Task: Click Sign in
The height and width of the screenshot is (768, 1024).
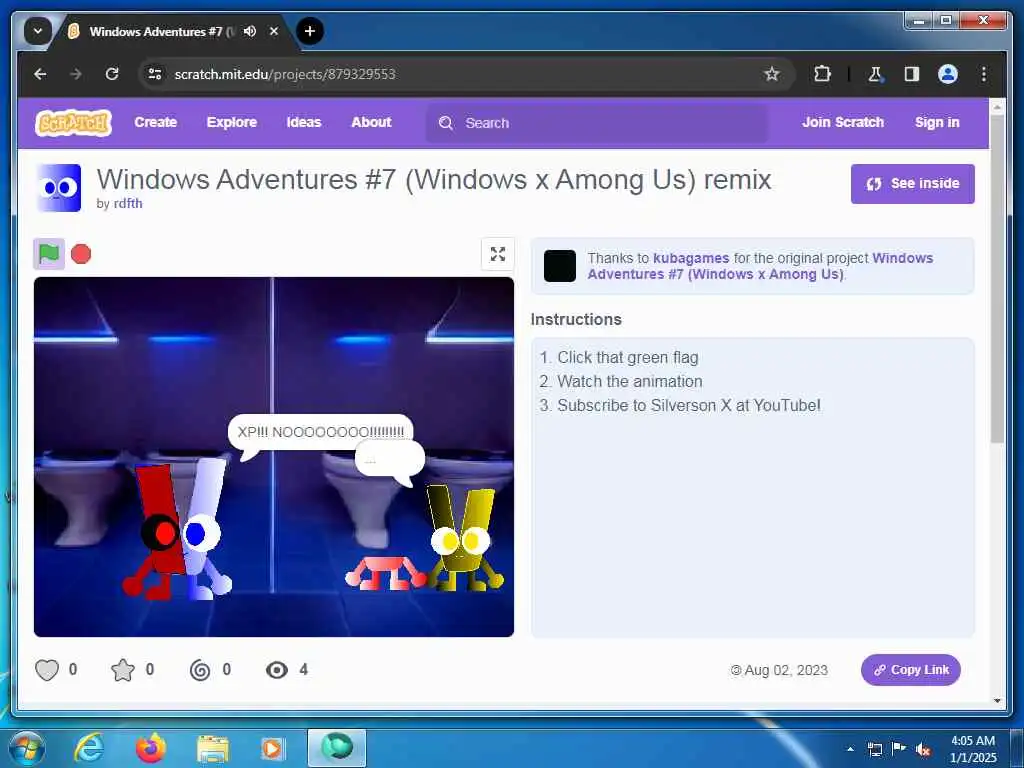Action: 936,122
